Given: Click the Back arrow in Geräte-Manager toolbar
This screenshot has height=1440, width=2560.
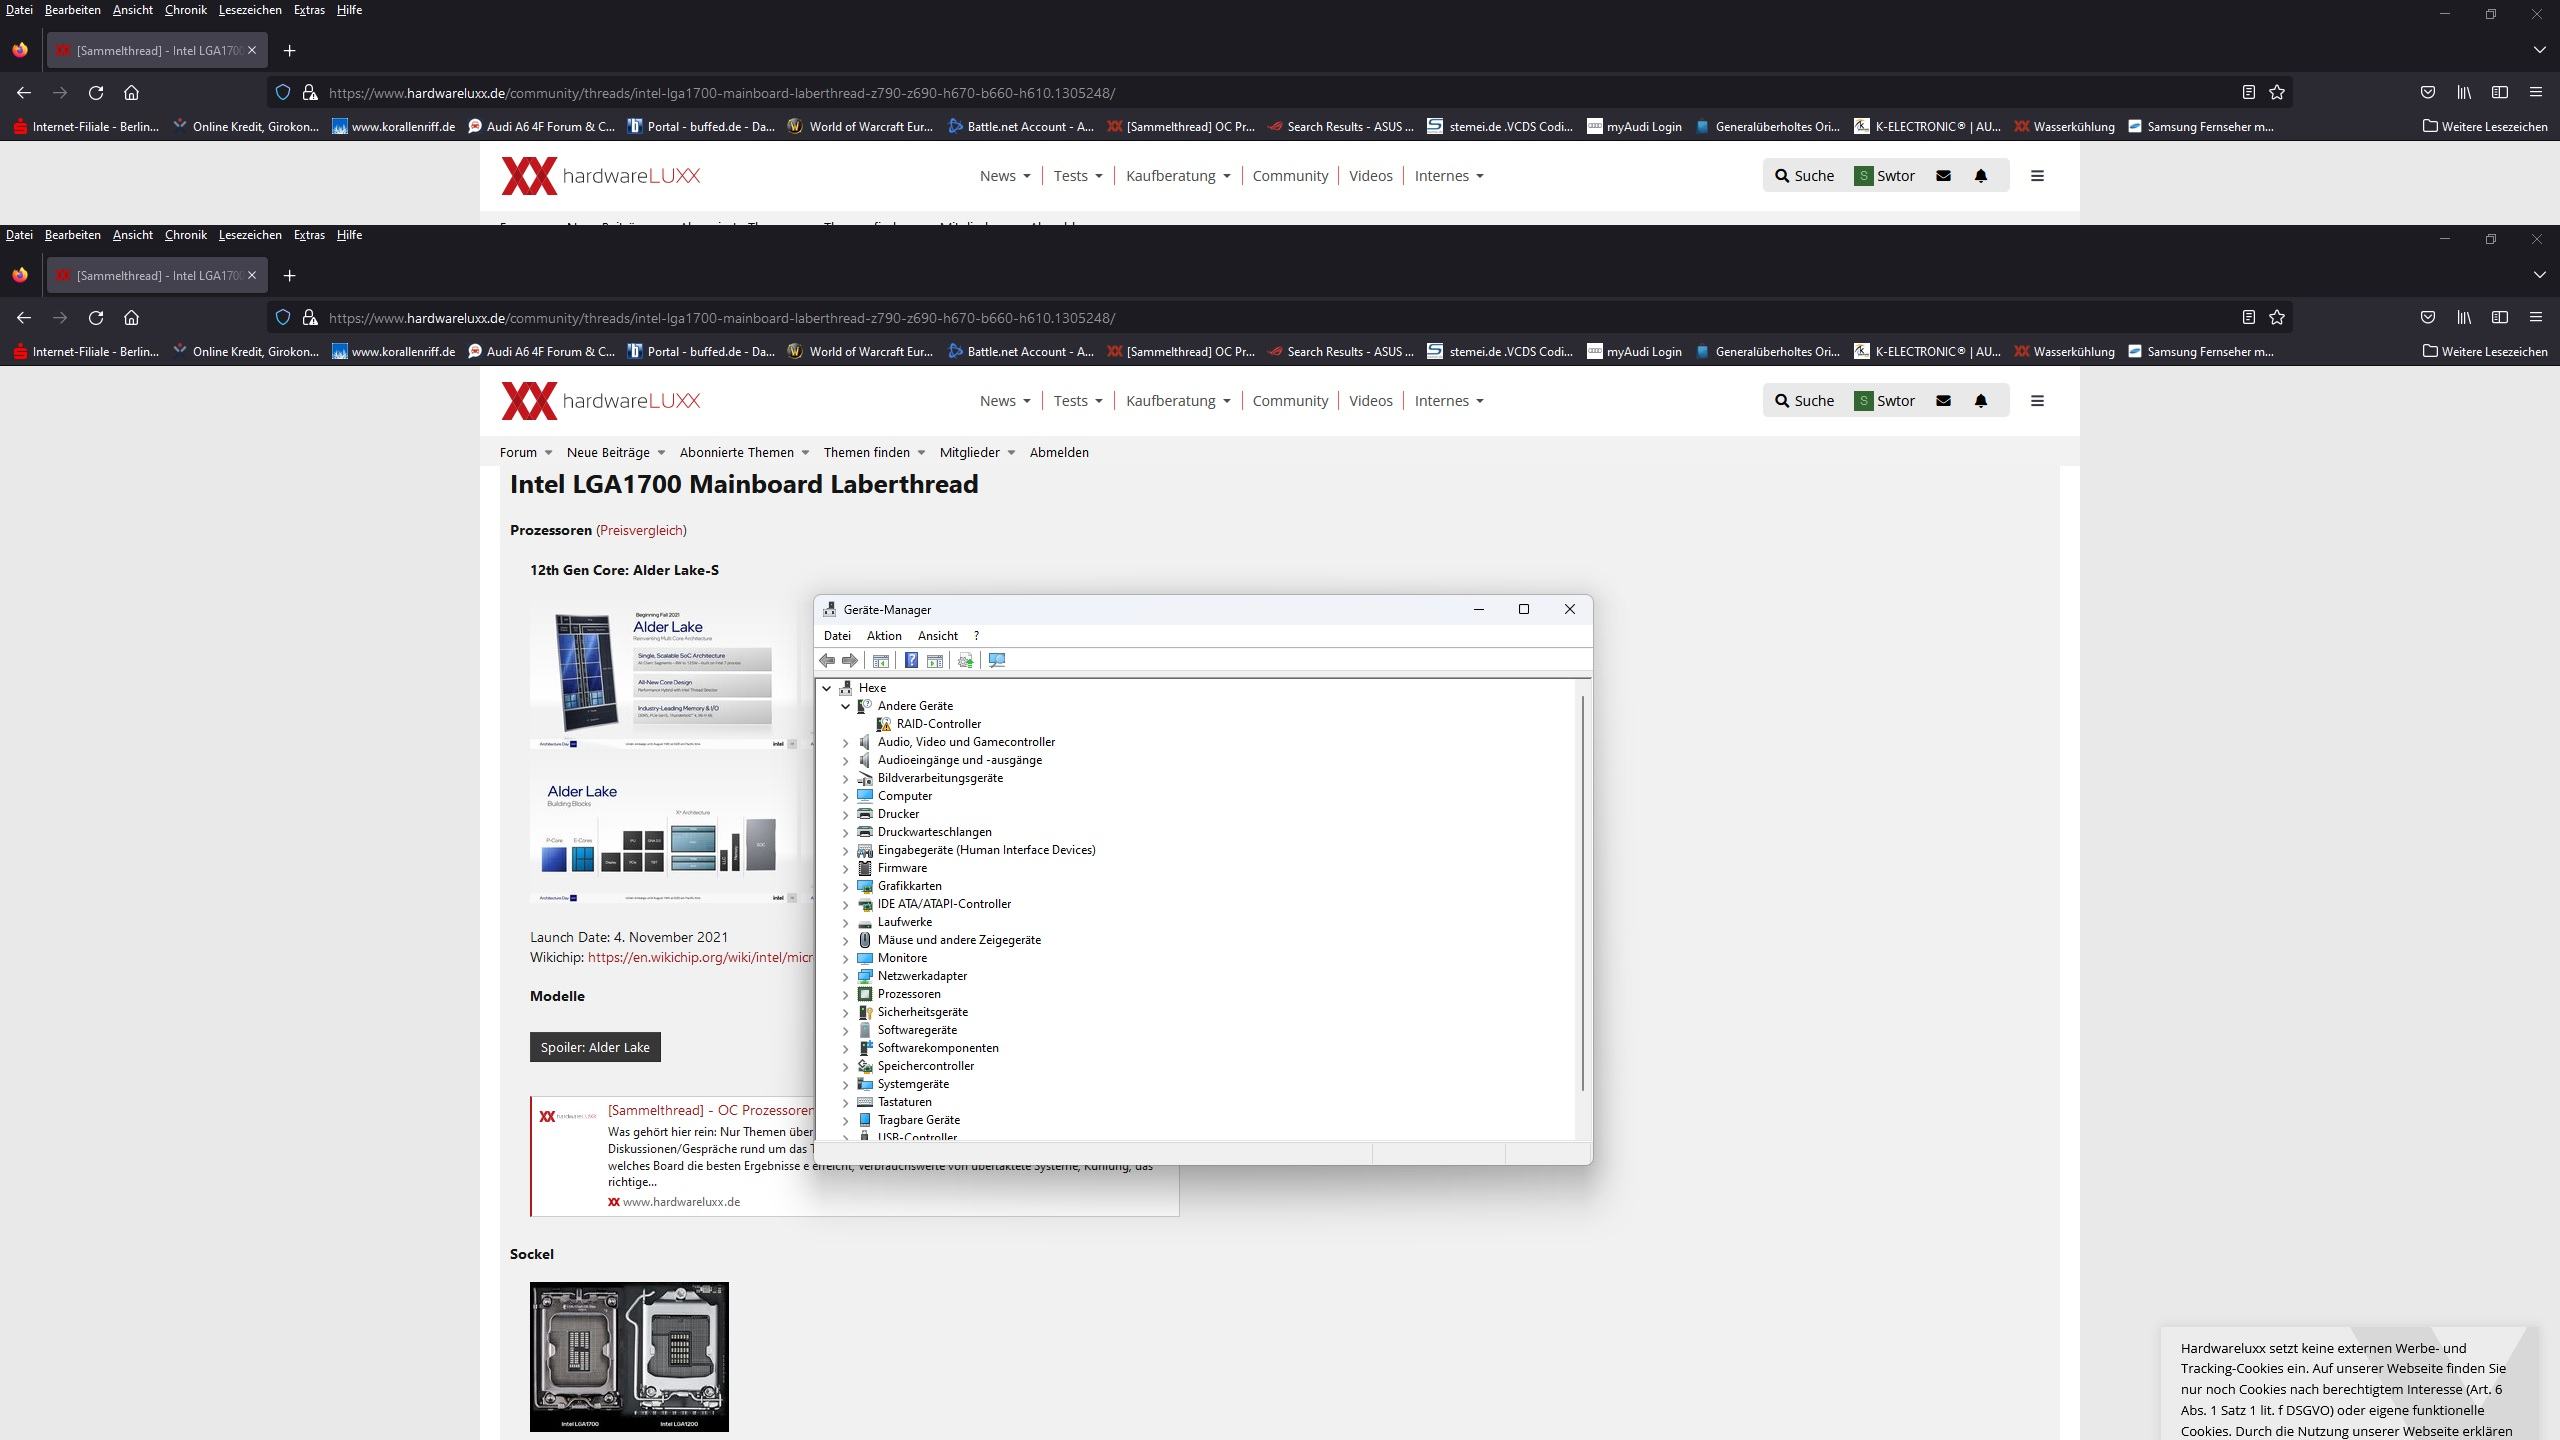Looking at the screenshot, I should coord(827,660).
